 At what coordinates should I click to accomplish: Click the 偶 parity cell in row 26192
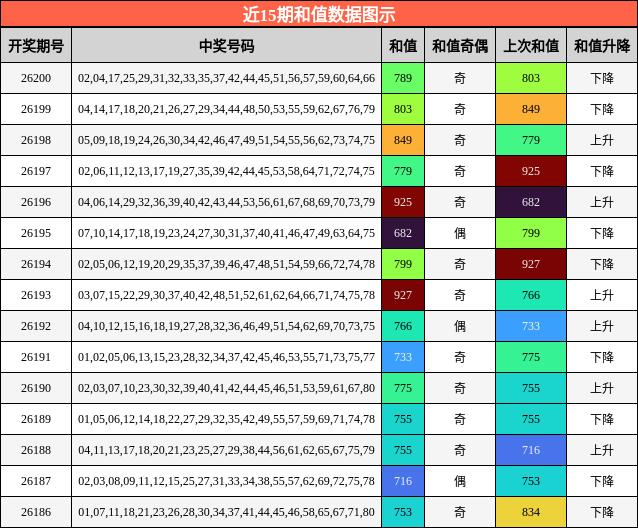click(x=460, y=326)
